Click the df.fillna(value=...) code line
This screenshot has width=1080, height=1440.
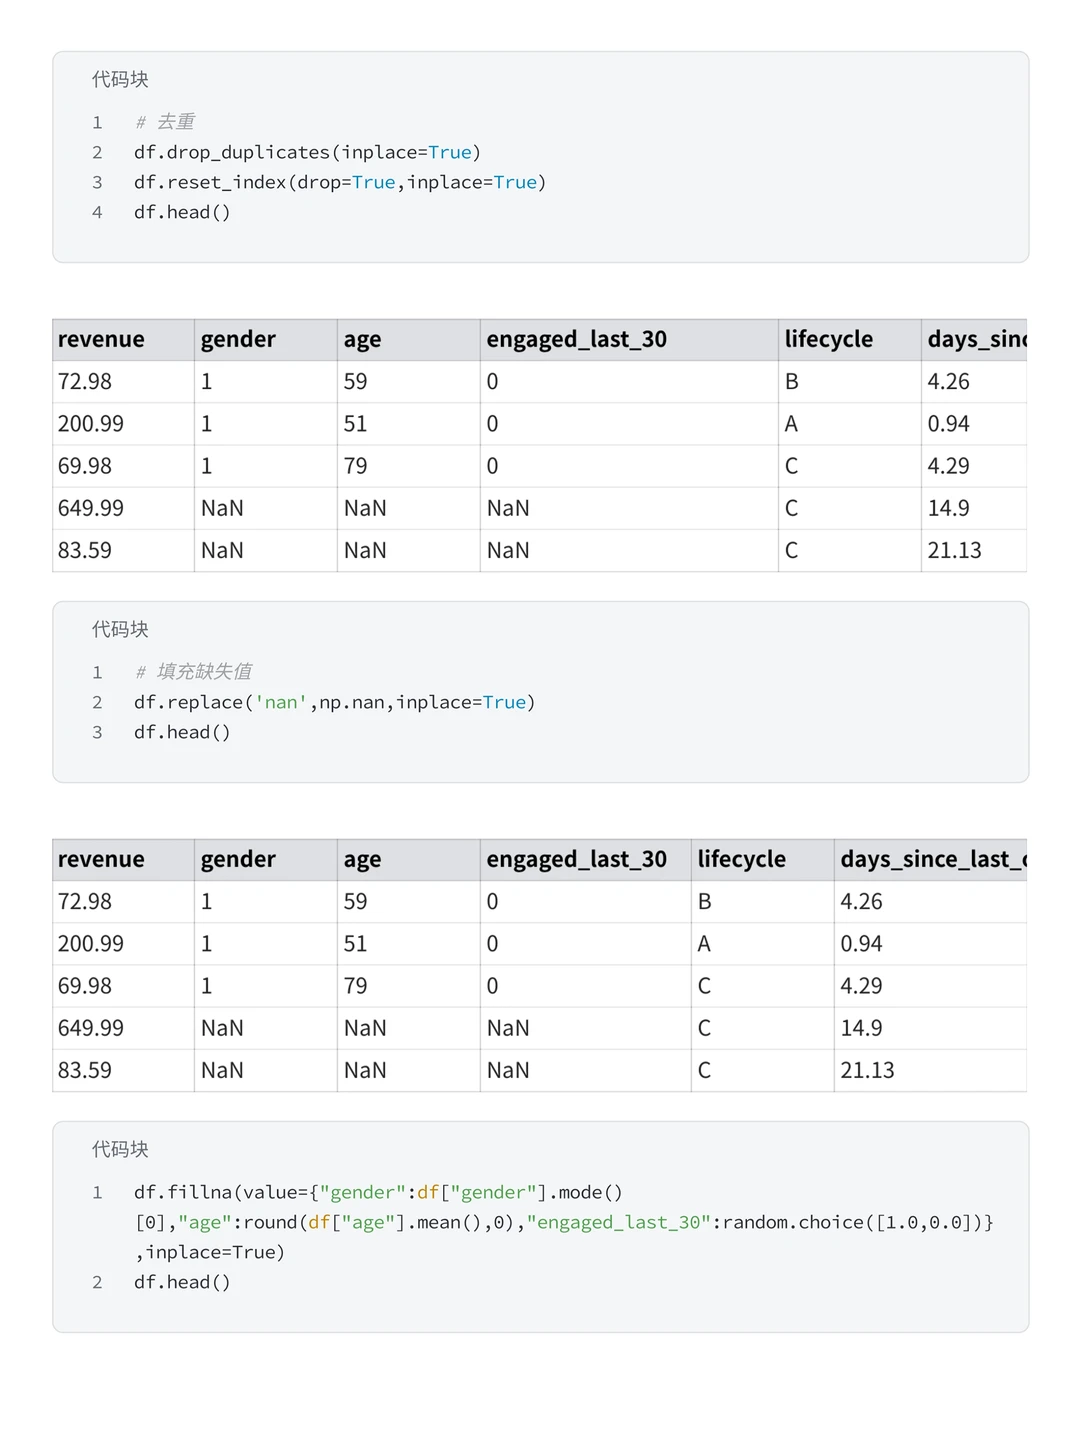pyautogui.click(x=378, y=1192)
